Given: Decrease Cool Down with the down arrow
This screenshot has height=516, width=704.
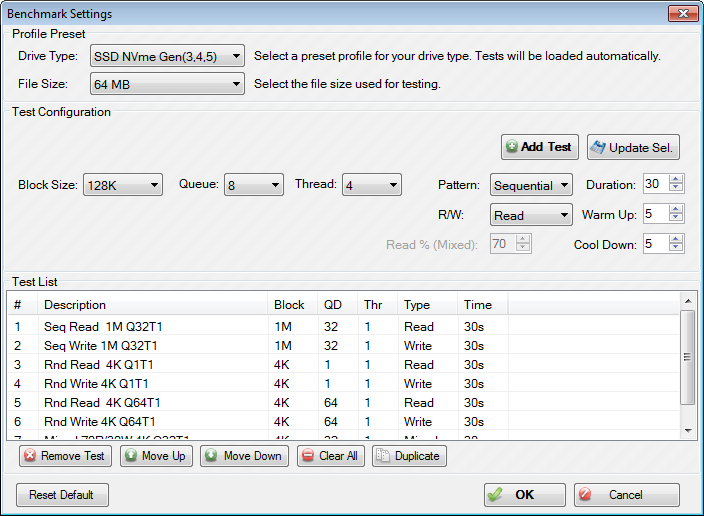Looking at the screenshot, I should tap(676, 248).
